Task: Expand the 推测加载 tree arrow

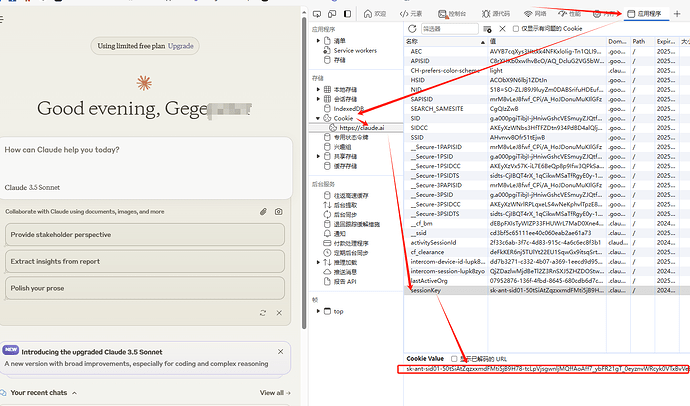Action: click(x=318, y=262)
